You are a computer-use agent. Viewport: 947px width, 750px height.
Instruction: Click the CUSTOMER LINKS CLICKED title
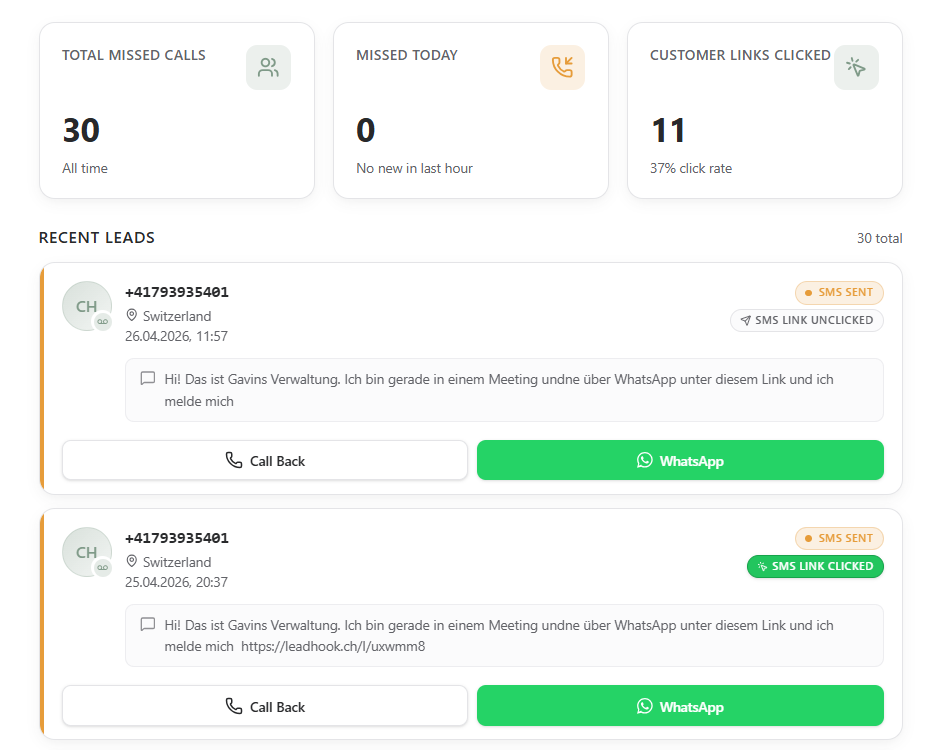[x=740, y=55]
